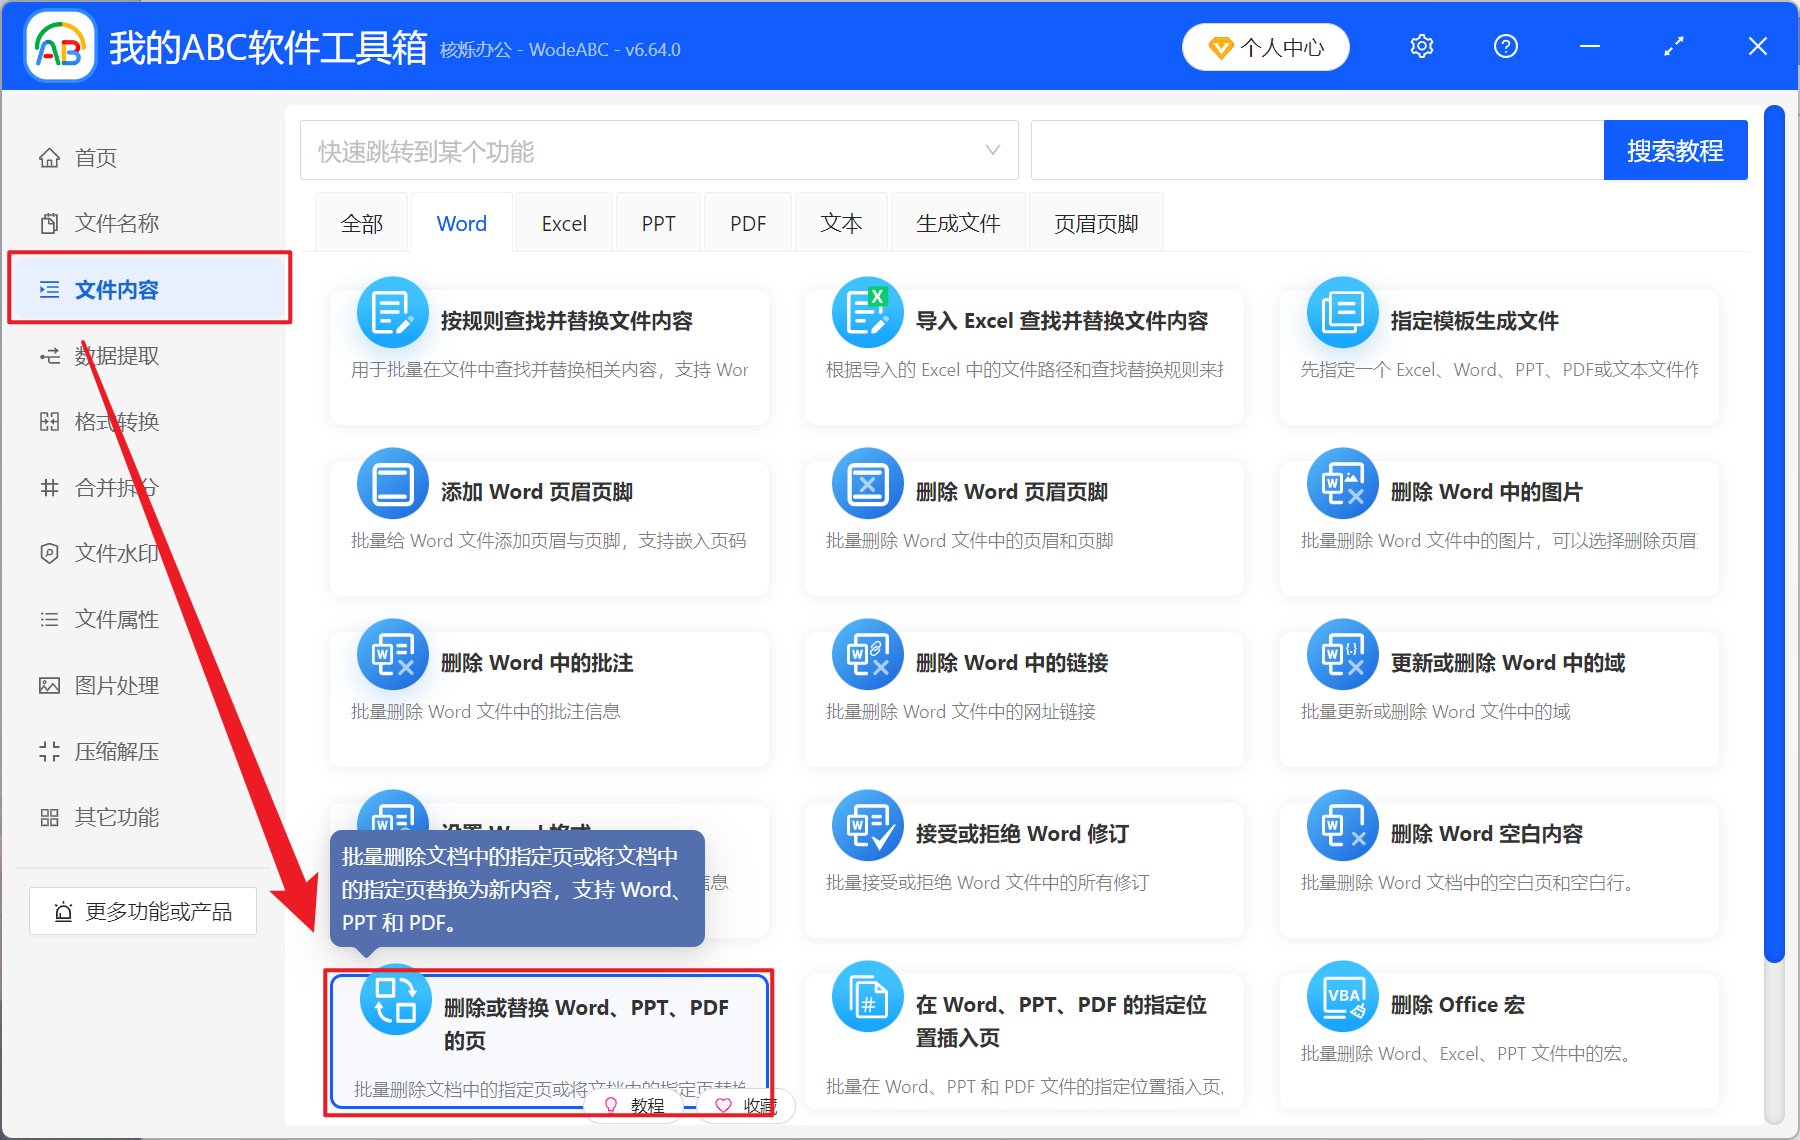1800x1140 pixels.
Task: Open 个人中心 in the title bar
Action: pyautogui.click(x=1265, y=46)
